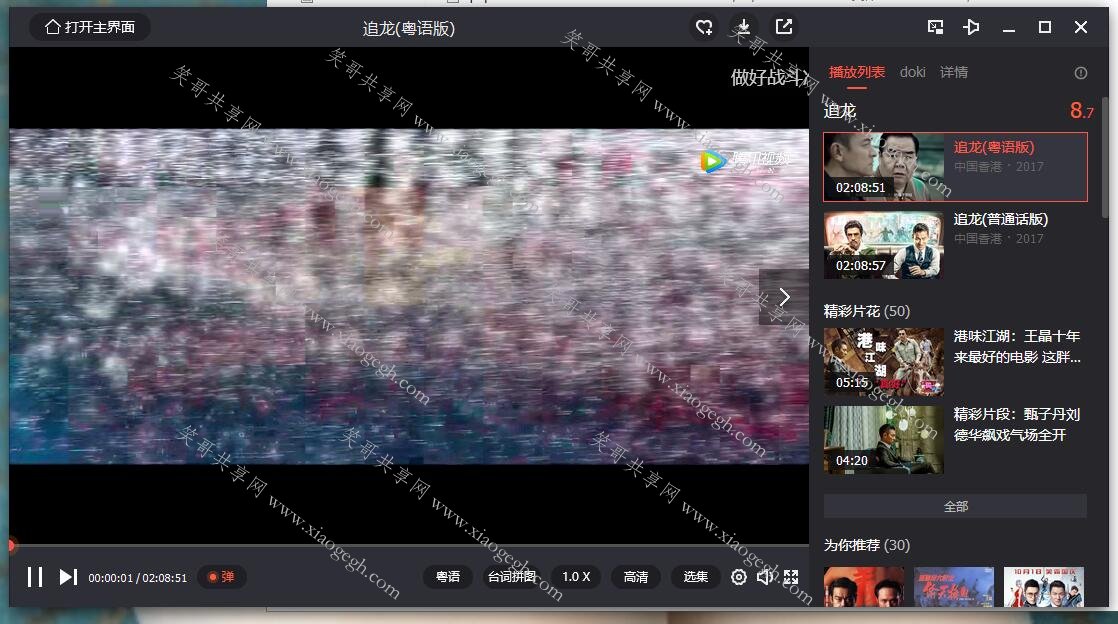
Task: Show all clips with 全部 button
Action: [955, 506]
